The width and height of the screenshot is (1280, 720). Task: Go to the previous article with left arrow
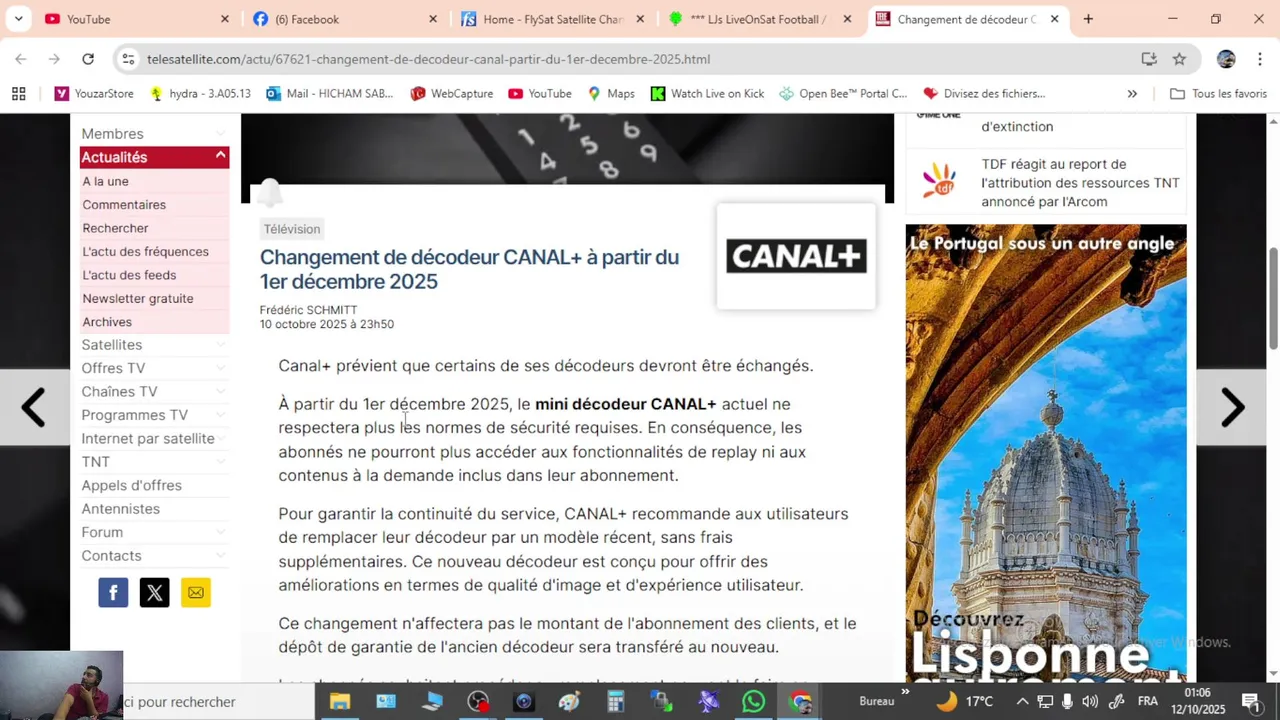point(34,407)
